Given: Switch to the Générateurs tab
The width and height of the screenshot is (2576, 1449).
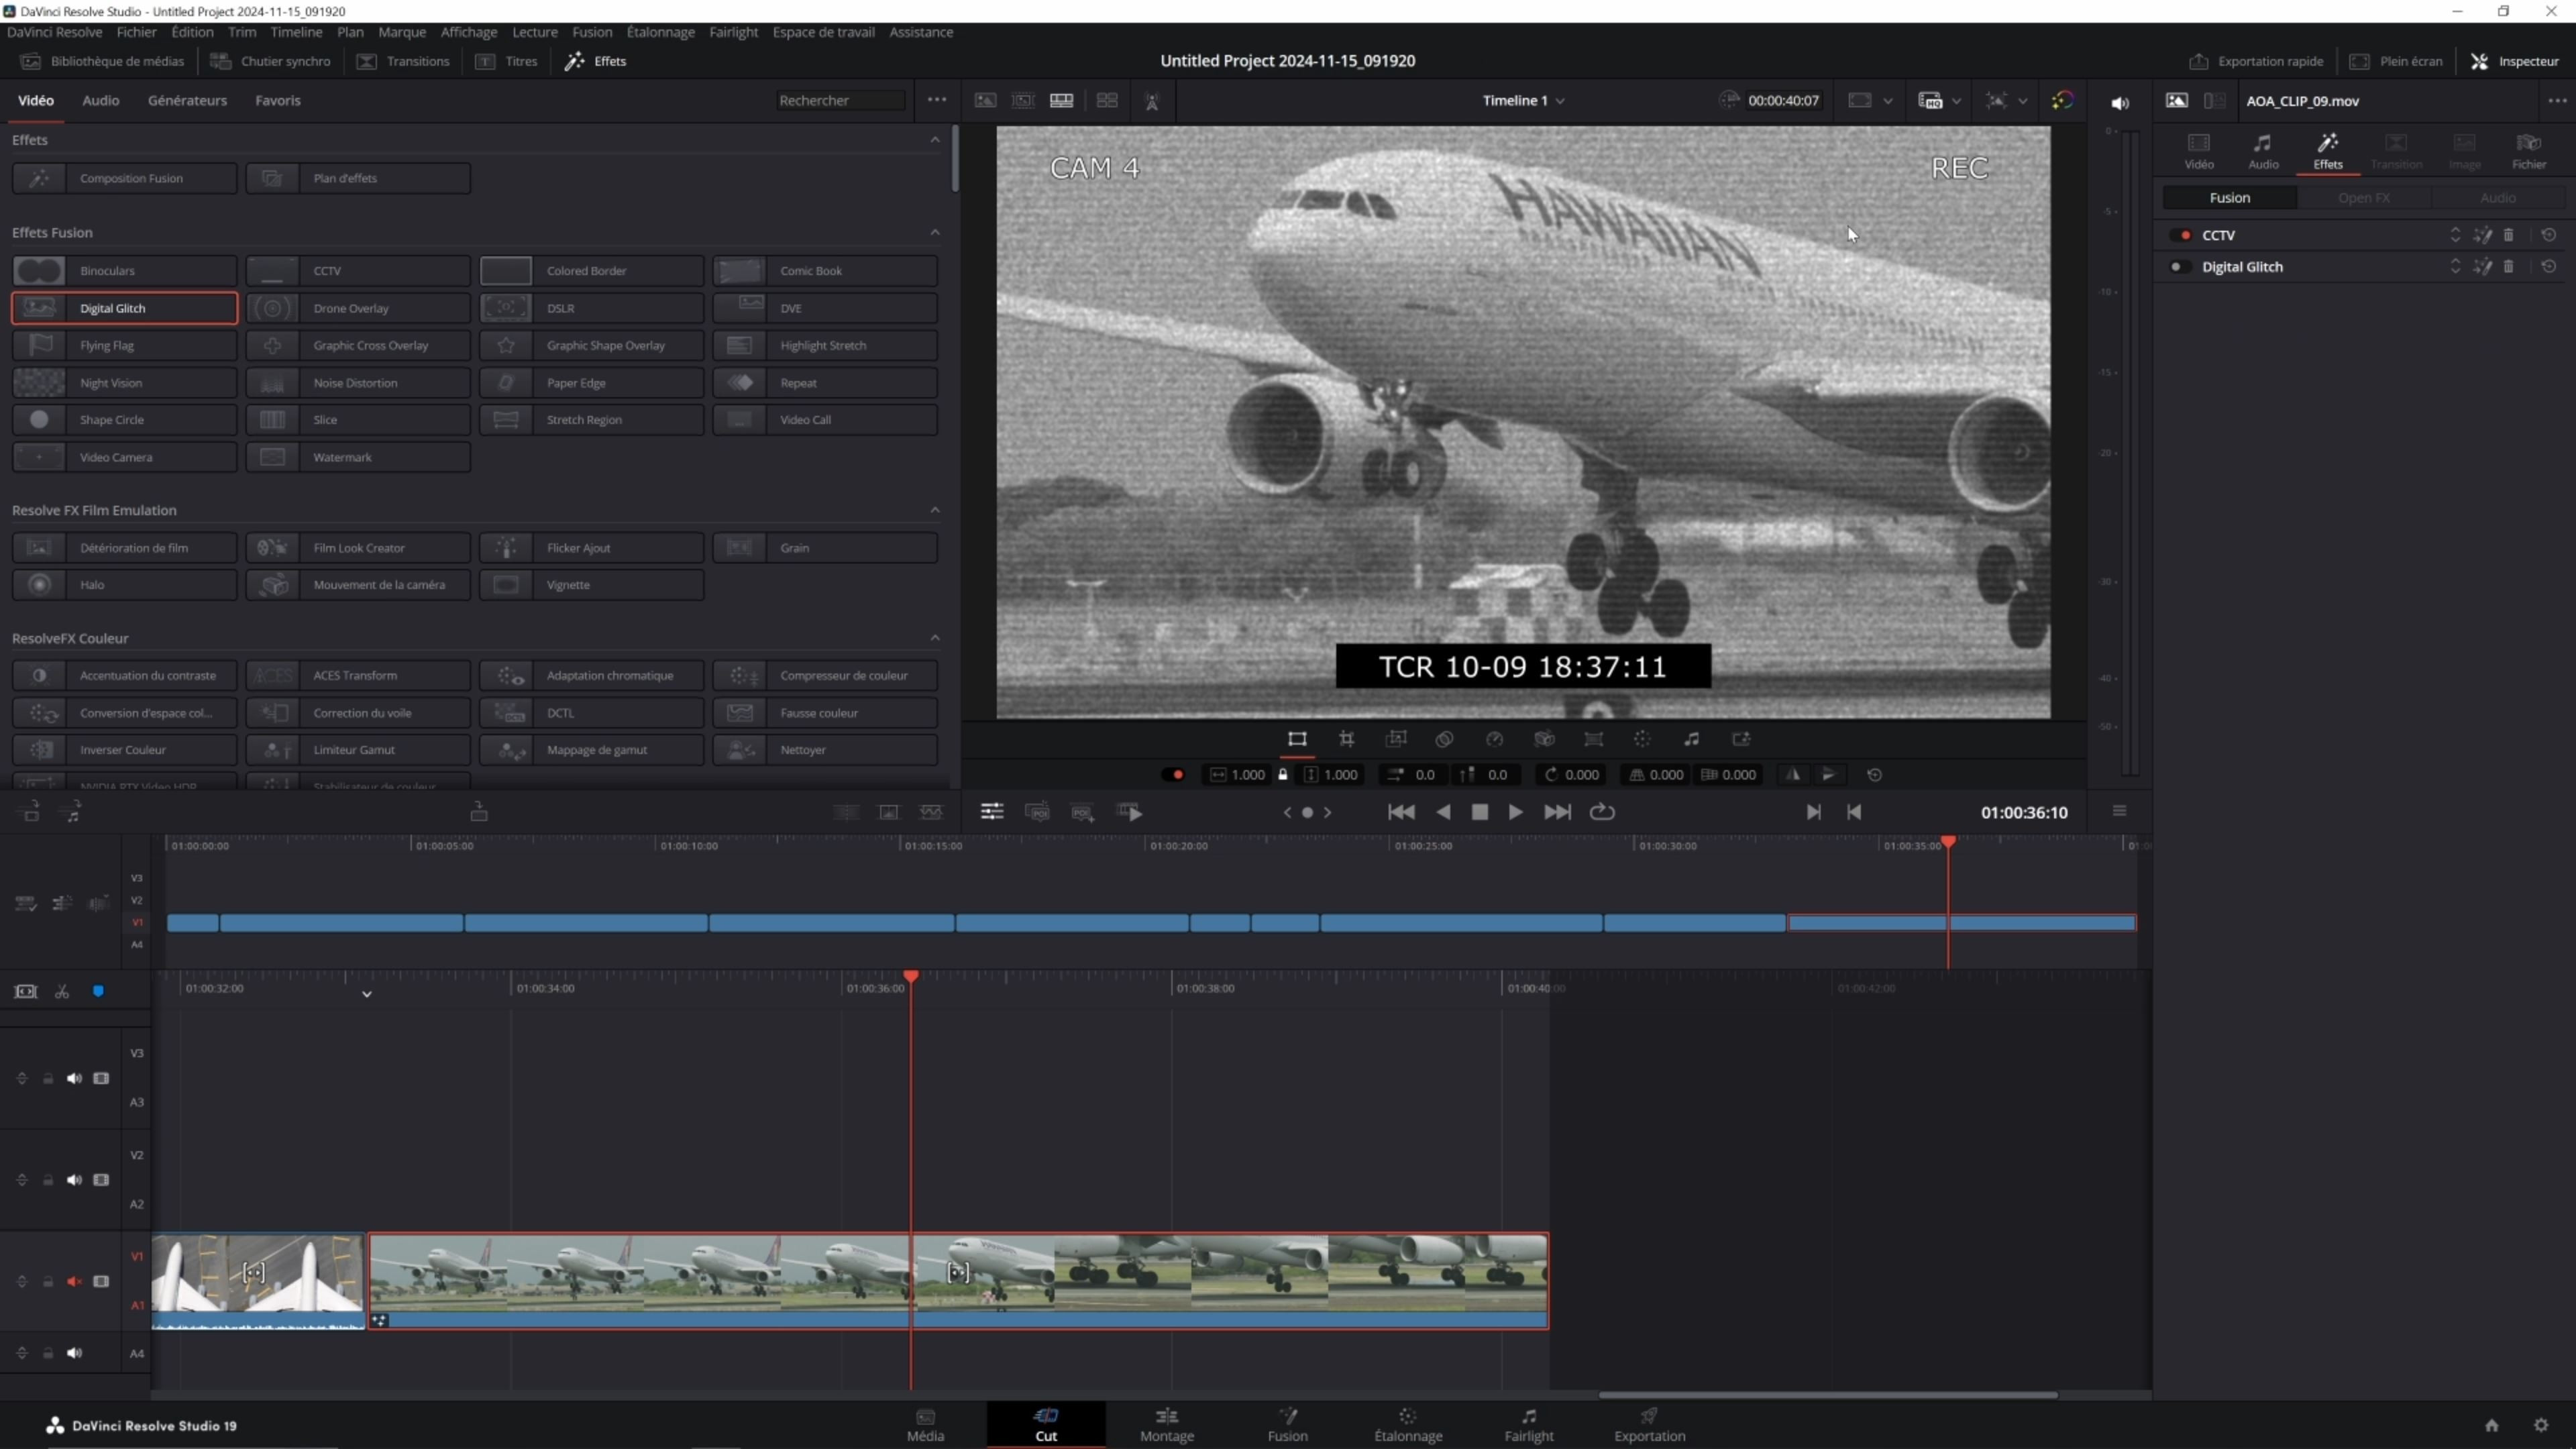Looking at the screenshot, I should pyautogui.click(x=187, y=100).
